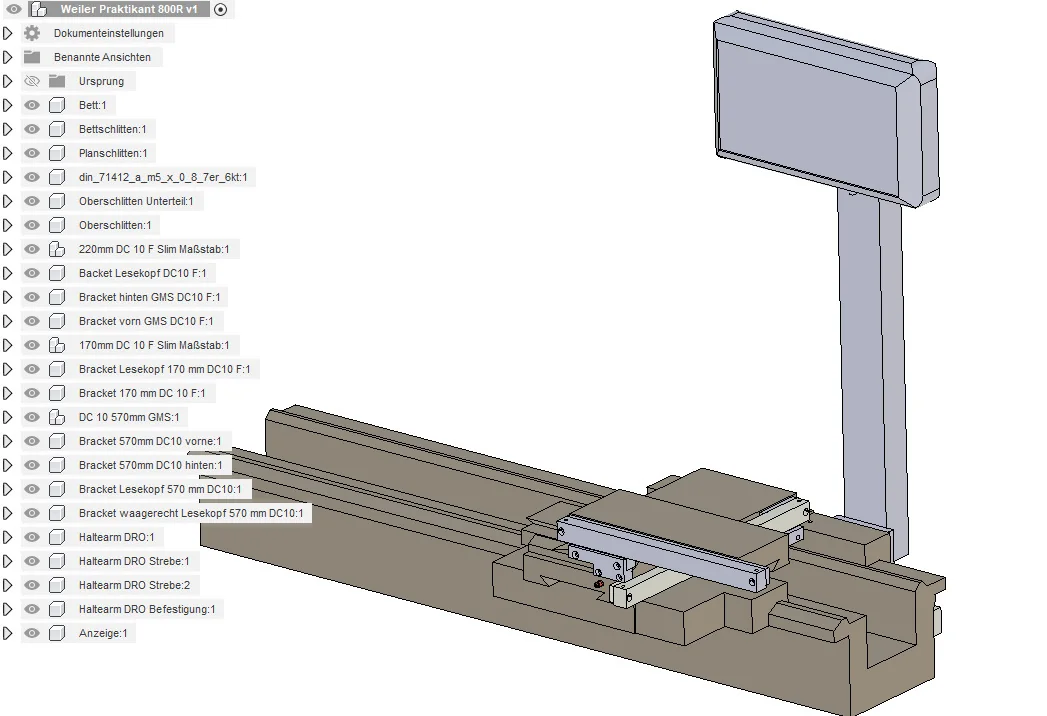
Task: Click the linked component icon of 220mm DC 10 F Slim Maßstab:1
Action: tap(57, 249)
